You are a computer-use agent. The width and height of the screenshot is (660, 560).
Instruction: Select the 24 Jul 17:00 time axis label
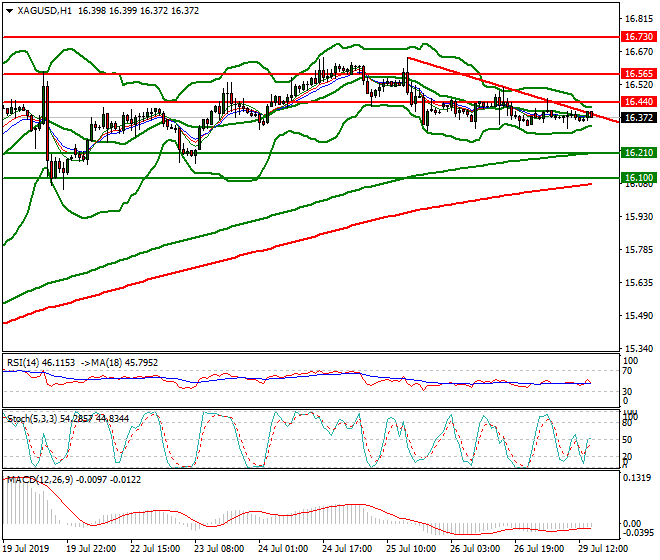click(347, 549)
